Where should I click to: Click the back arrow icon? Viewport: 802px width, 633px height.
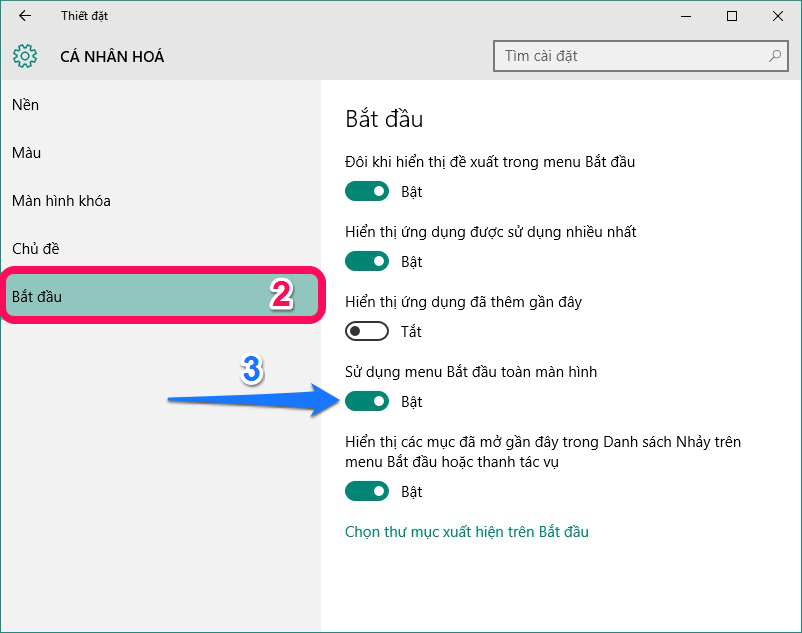[x=24, y=16]
